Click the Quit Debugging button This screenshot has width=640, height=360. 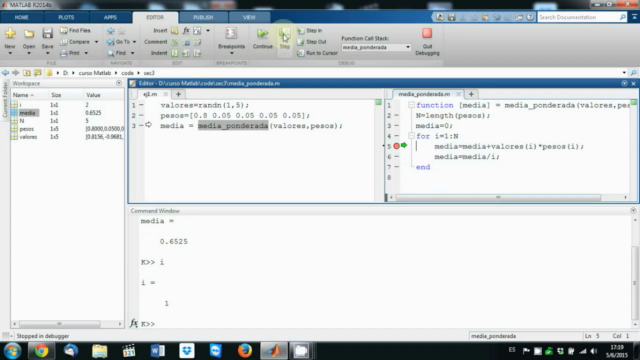[427, 41]
